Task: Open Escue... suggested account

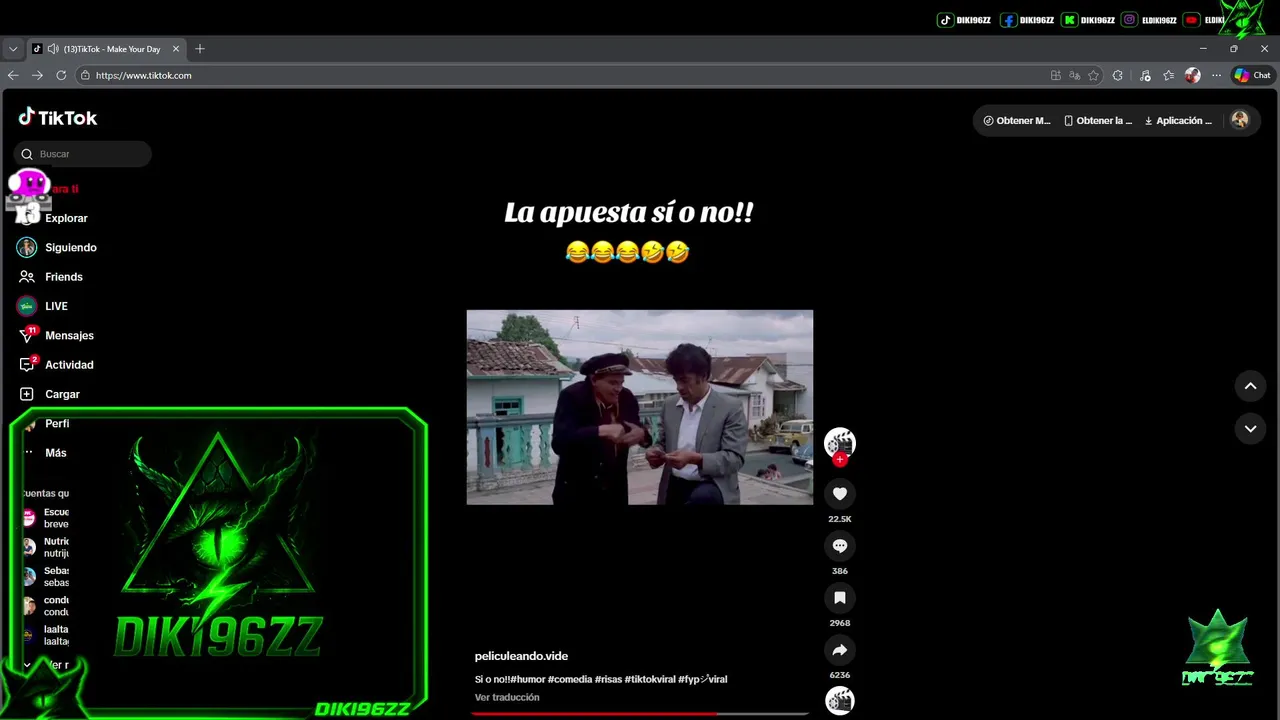Action: click(45, 518)
